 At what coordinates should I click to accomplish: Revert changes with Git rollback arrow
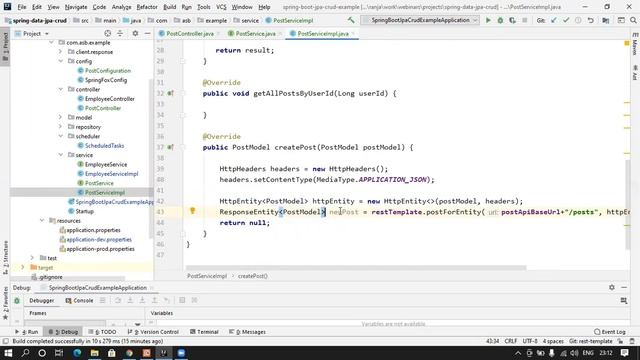pos(591,20)
